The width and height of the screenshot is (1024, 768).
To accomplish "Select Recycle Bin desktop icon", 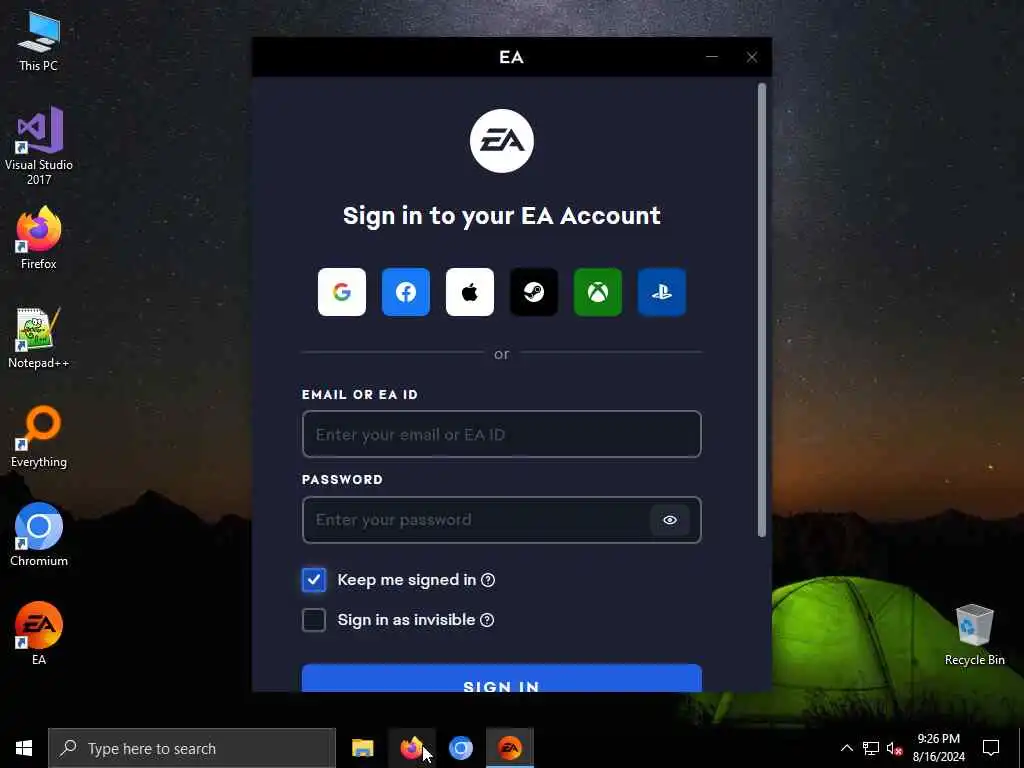I will pyautogui.click(x=974, y=635).
